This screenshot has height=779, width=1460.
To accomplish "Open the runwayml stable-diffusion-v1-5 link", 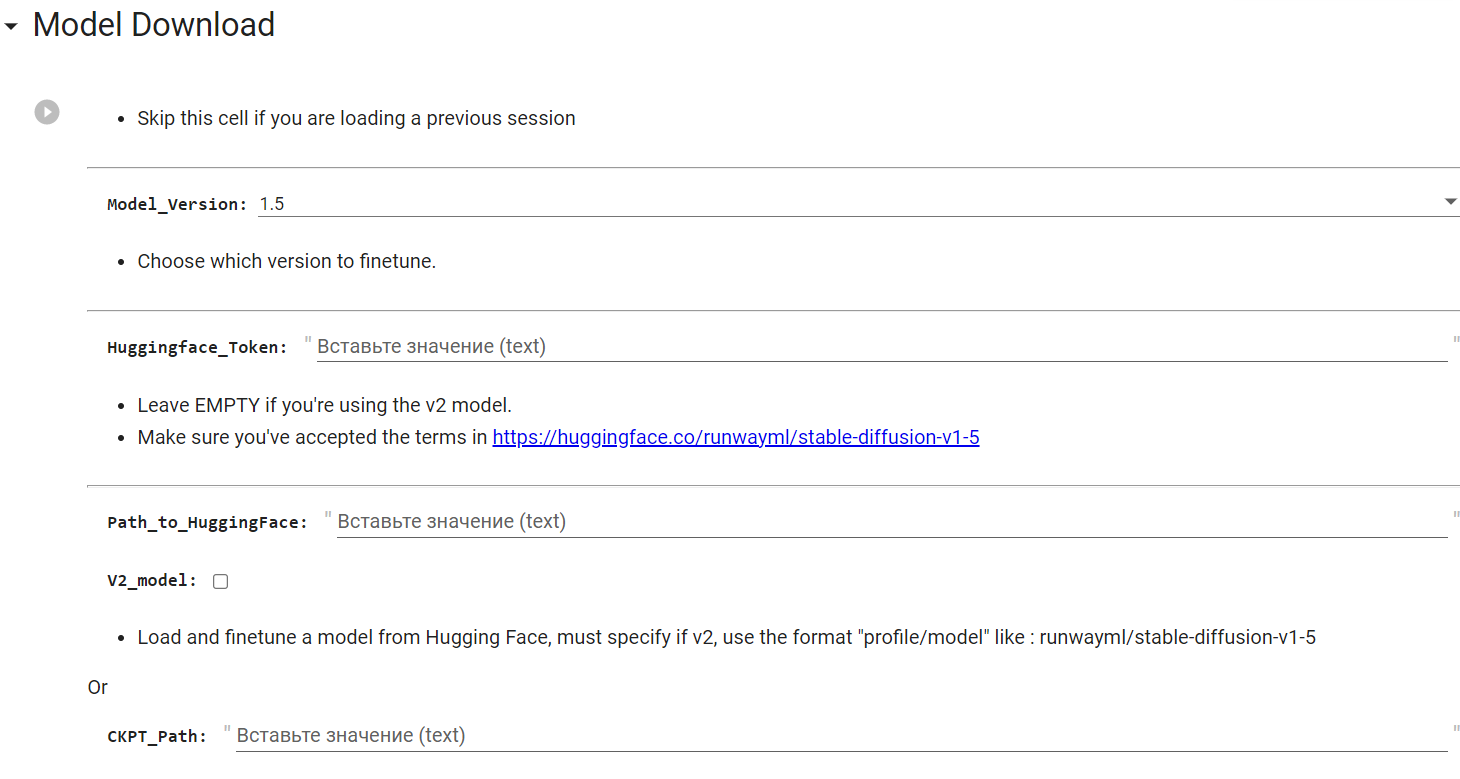I will (x=736, y=437).
